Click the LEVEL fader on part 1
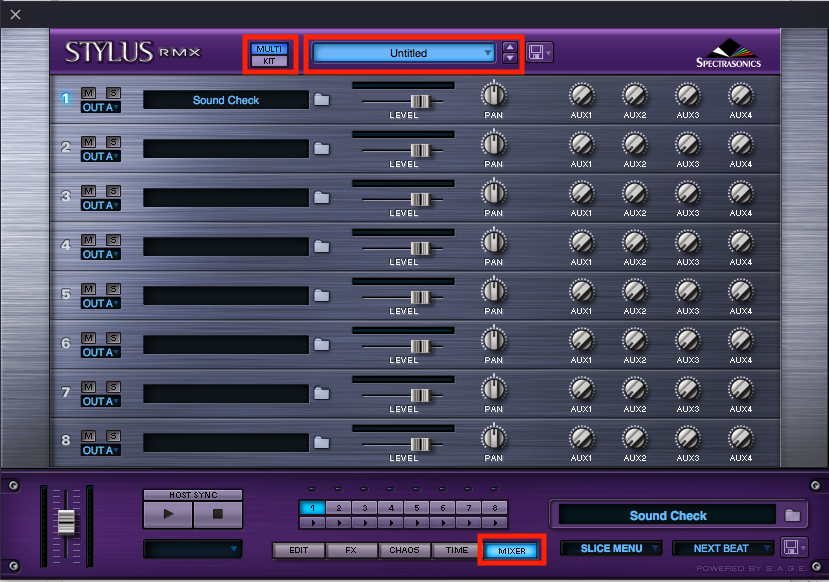The height and width of the screenshot is (582, 829). pyautogui.click(x=420, y=101)
